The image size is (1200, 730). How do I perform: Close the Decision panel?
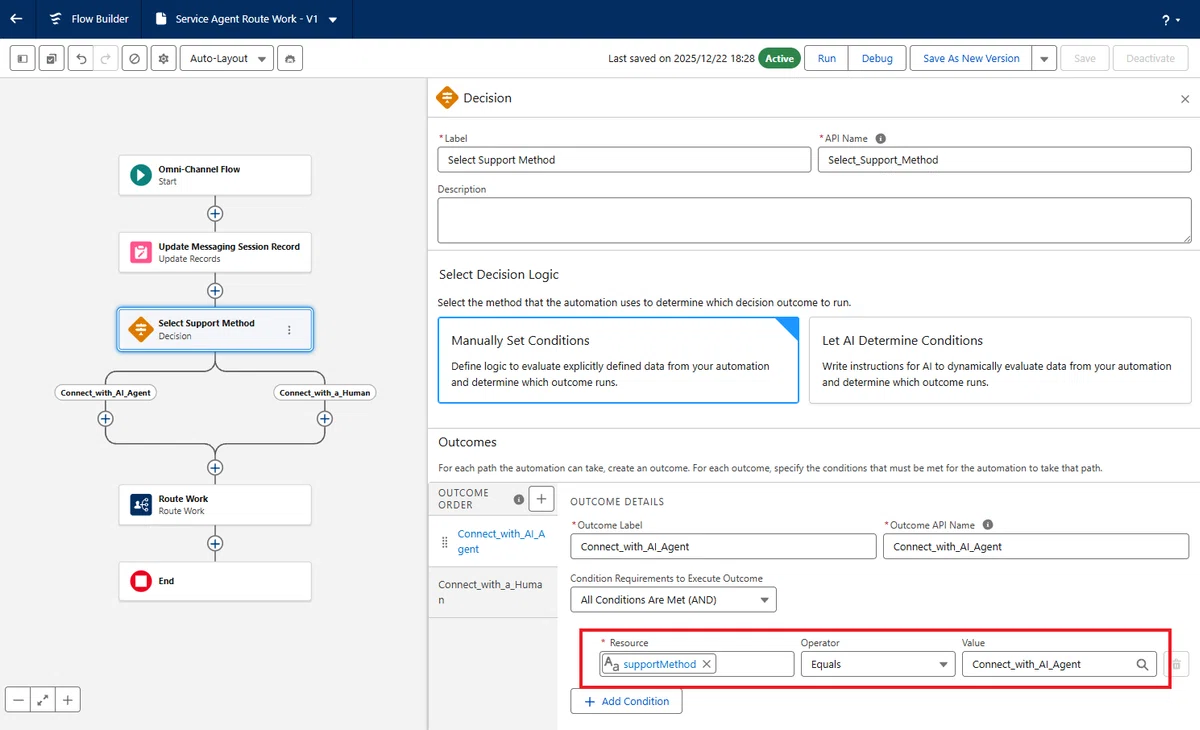[1185, 99]
